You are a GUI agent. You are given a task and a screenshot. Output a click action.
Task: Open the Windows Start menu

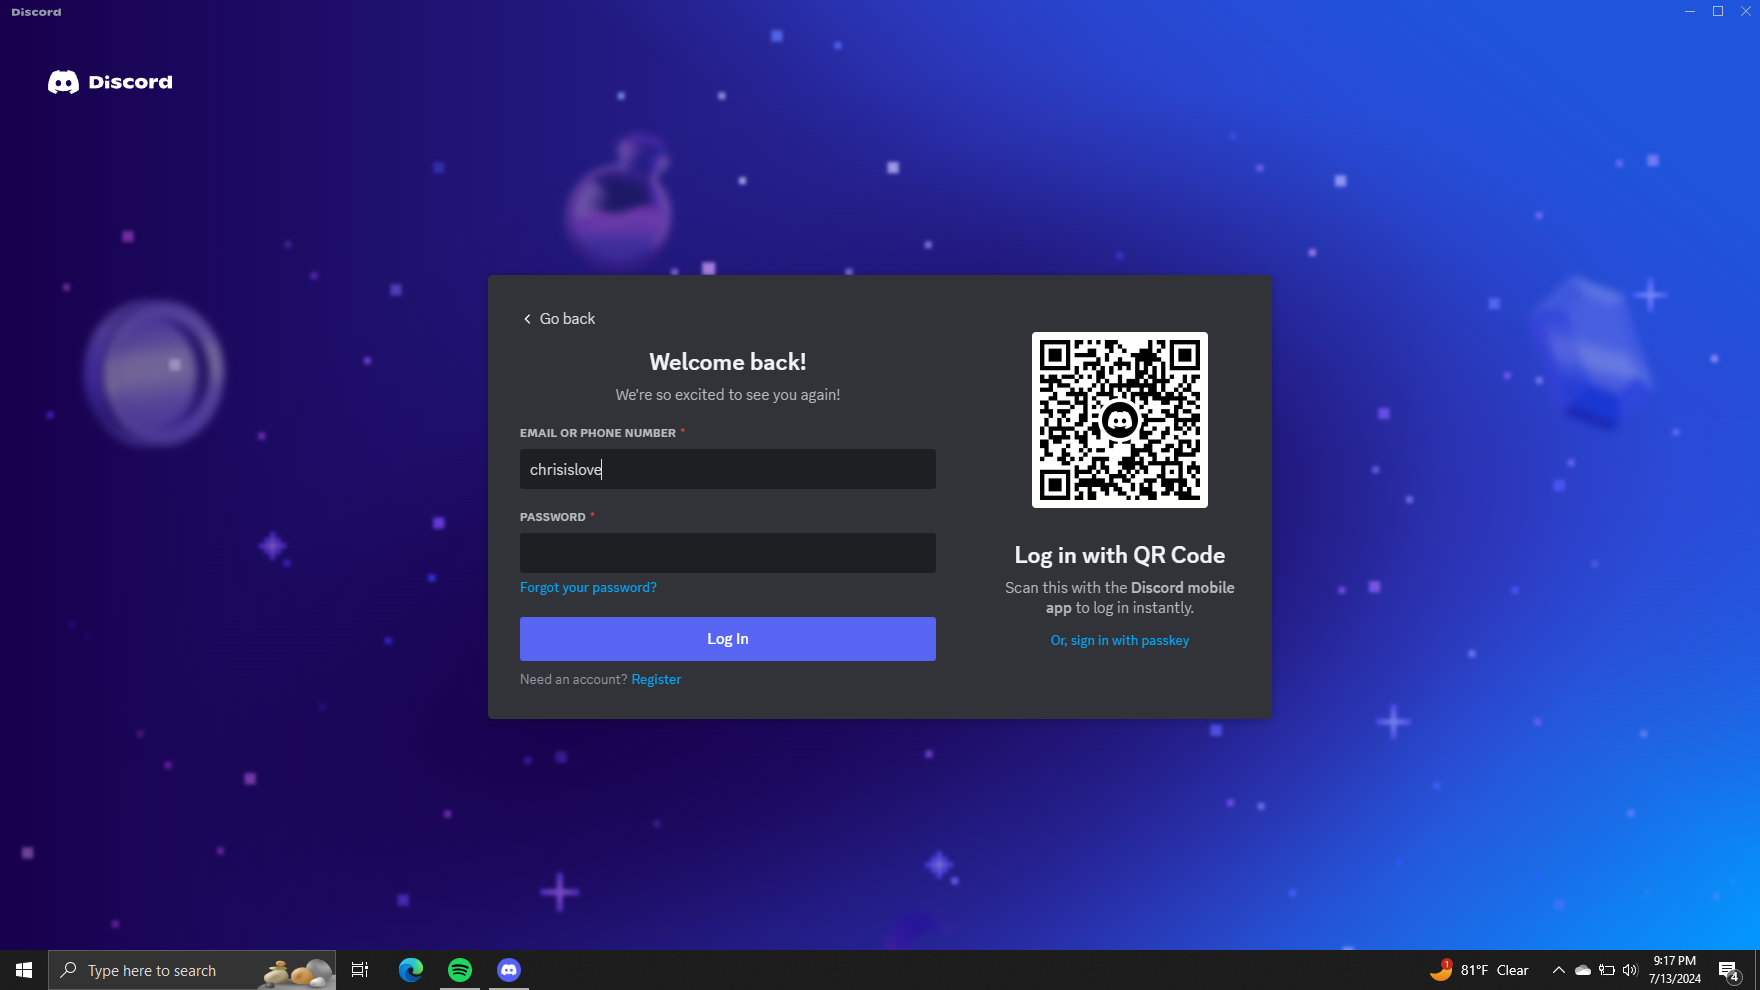(x=24, y=970)
